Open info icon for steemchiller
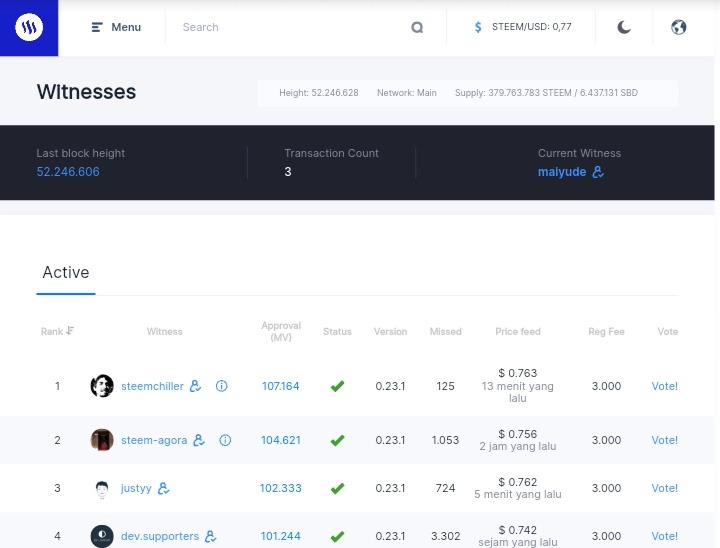 (221, 386)
